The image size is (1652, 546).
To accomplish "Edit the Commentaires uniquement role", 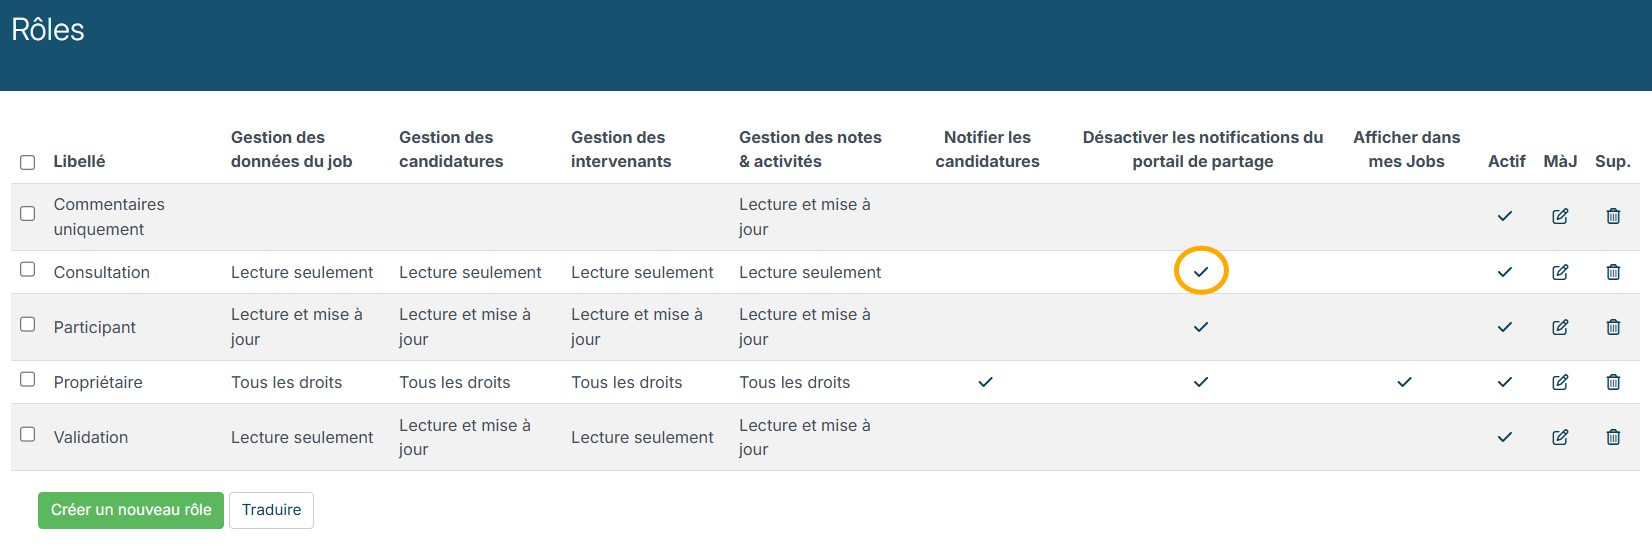I will point(1560,216).
